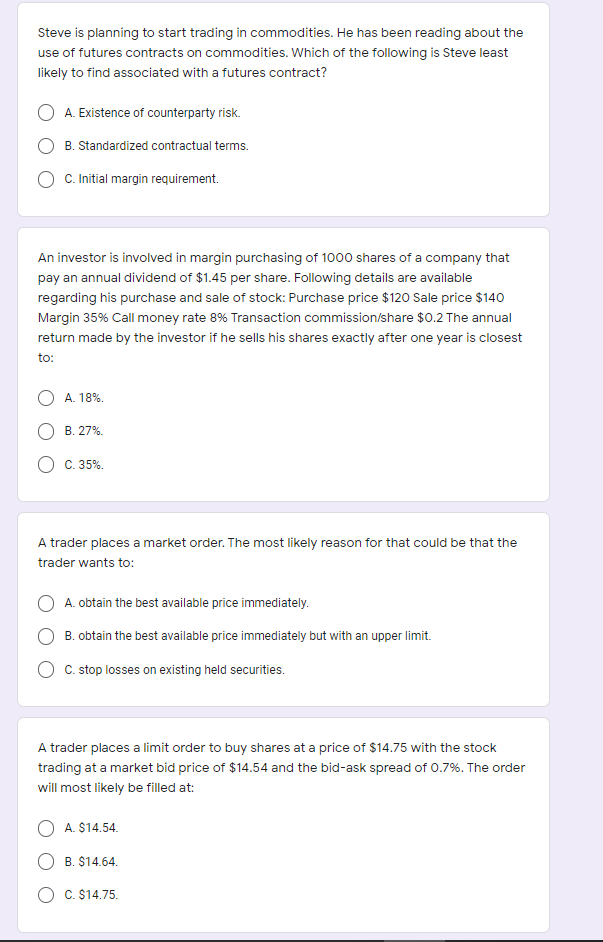Select the 18% answer radio button
The height and width of the screenshot is (942, 603).
tap(46, 398)
